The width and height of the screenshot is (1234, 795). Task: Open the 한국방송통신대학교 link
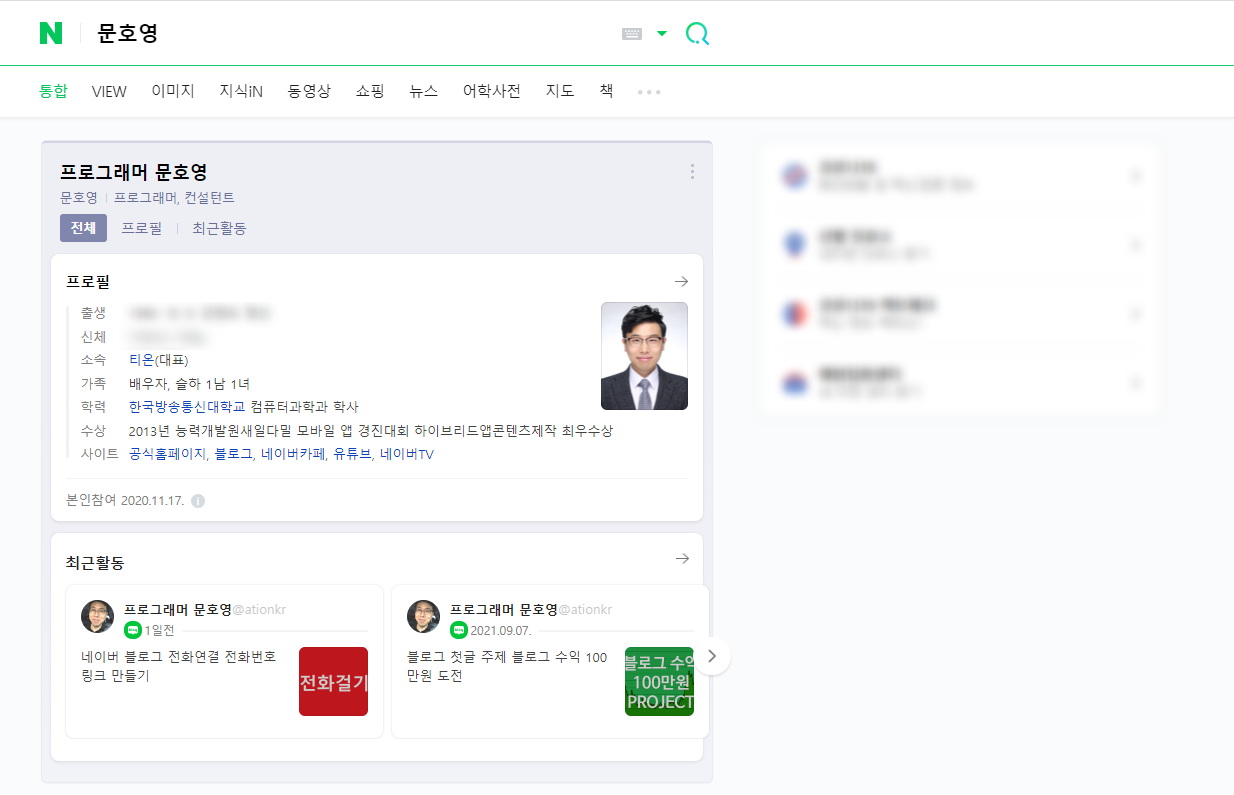188,407
